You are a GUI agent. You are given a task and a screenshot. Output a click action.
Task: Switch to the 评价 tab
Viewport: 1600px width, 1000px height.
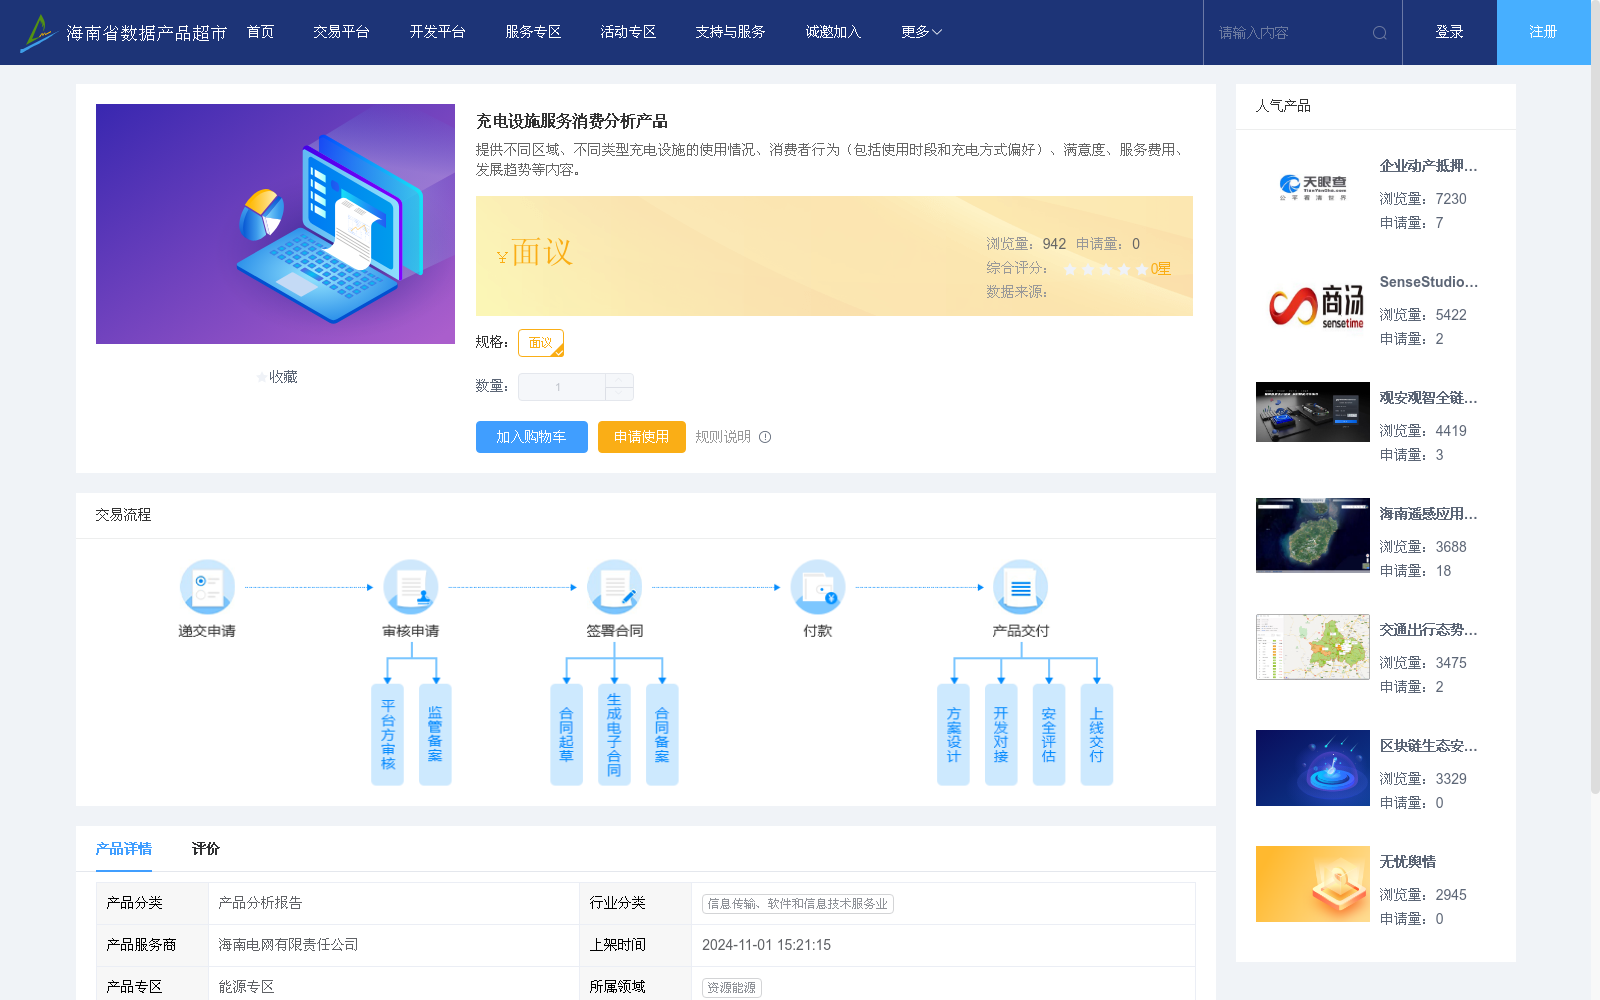pyautogui.click(x=206, y=849)
